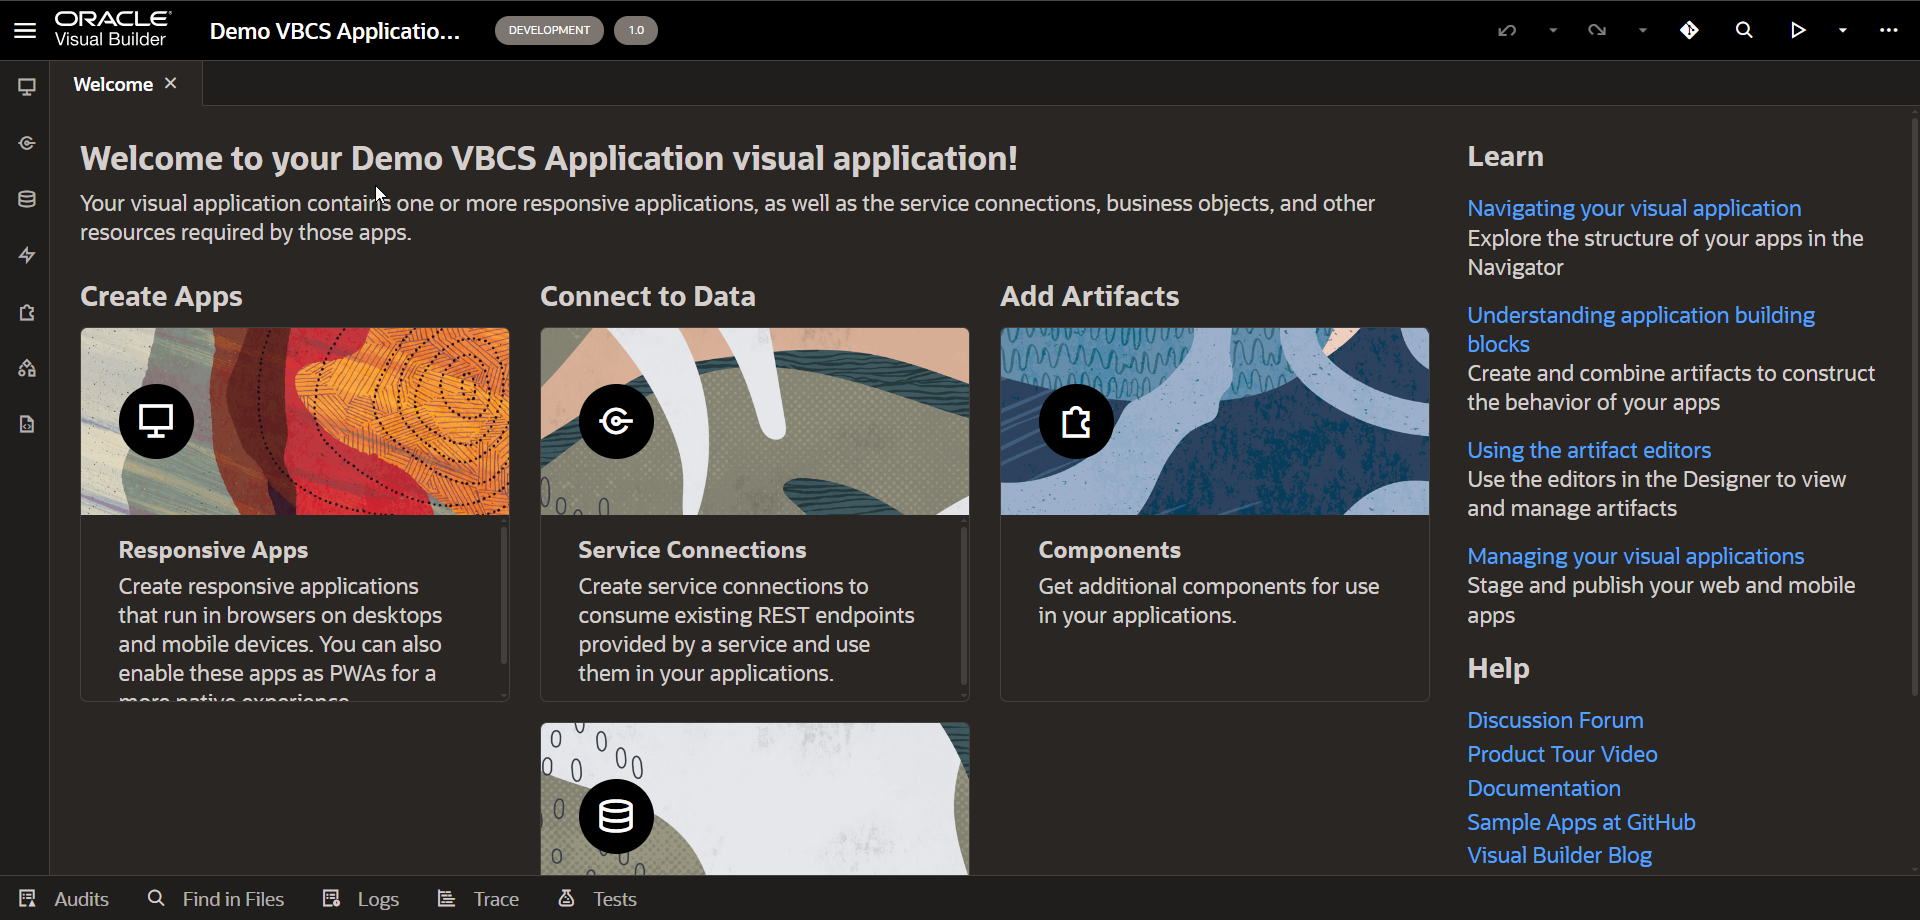Image resolution: width=1920 pixels, height=920 pixels.
Task: Click the Service Connections heading
Action: [x=692, y=550]
